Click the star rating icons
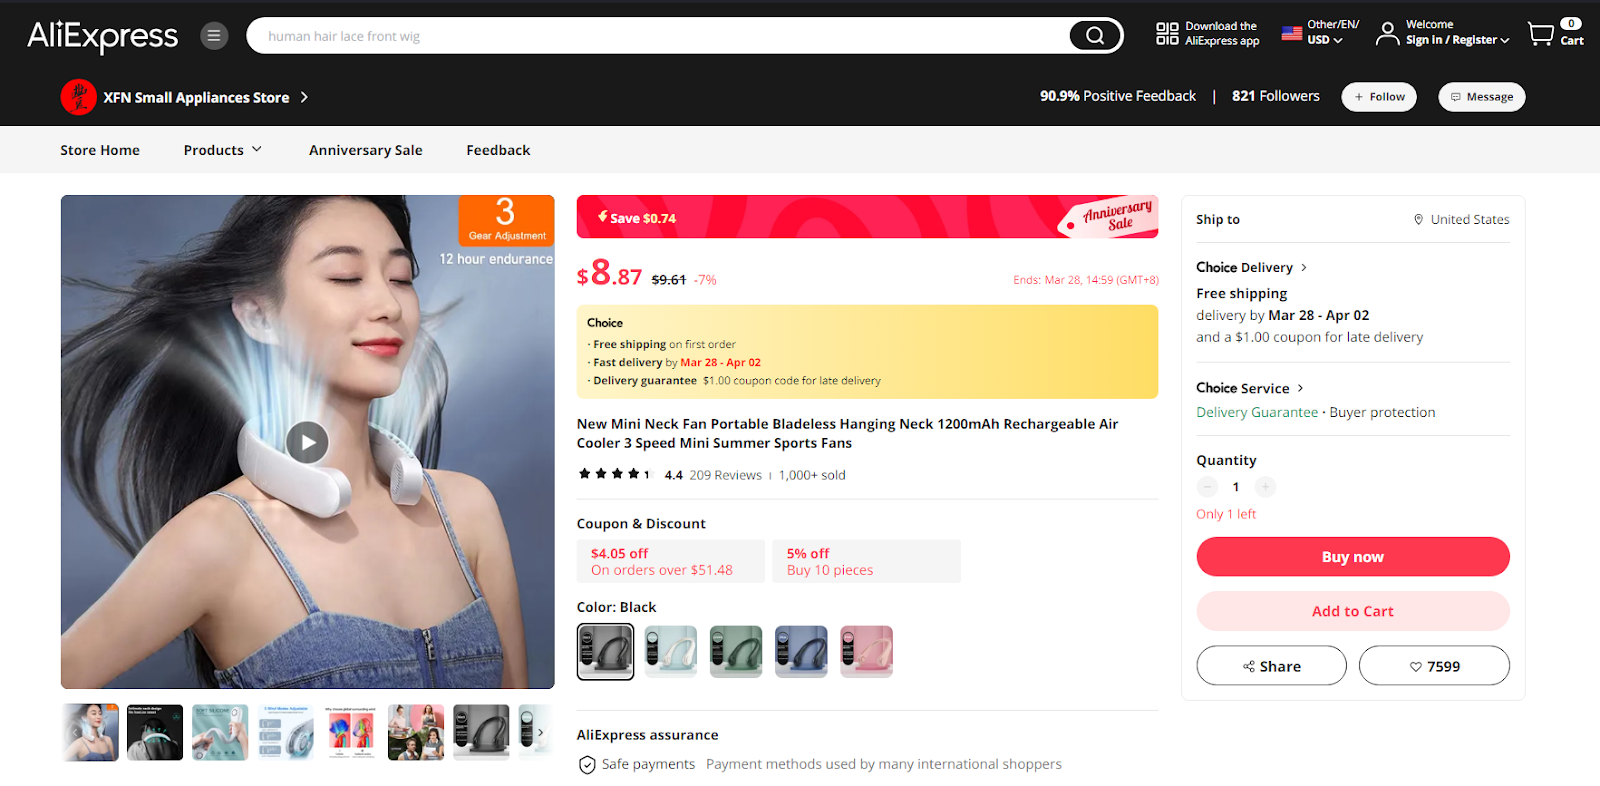 [614, 474]
